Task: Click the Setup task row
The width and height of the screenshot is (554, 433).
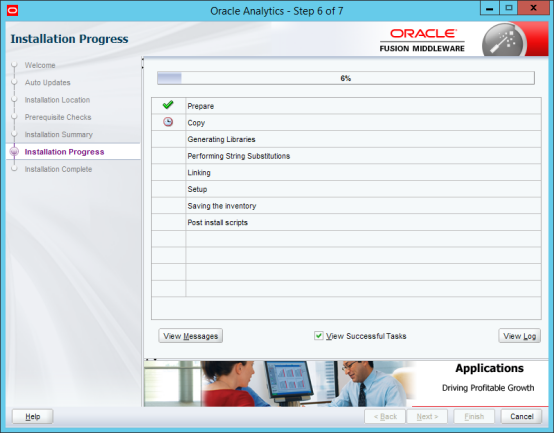Action: 346,189
